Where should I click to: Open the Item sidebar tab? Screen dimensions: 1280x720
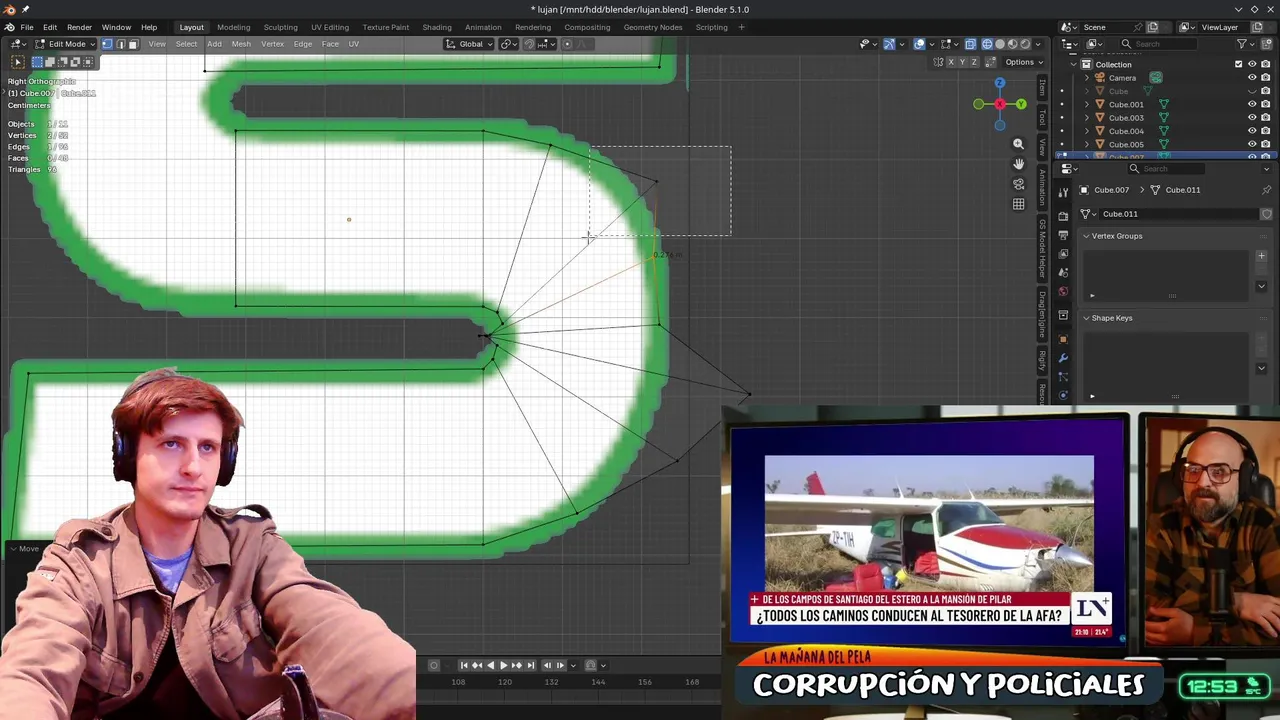click(x=1042, y=90)
